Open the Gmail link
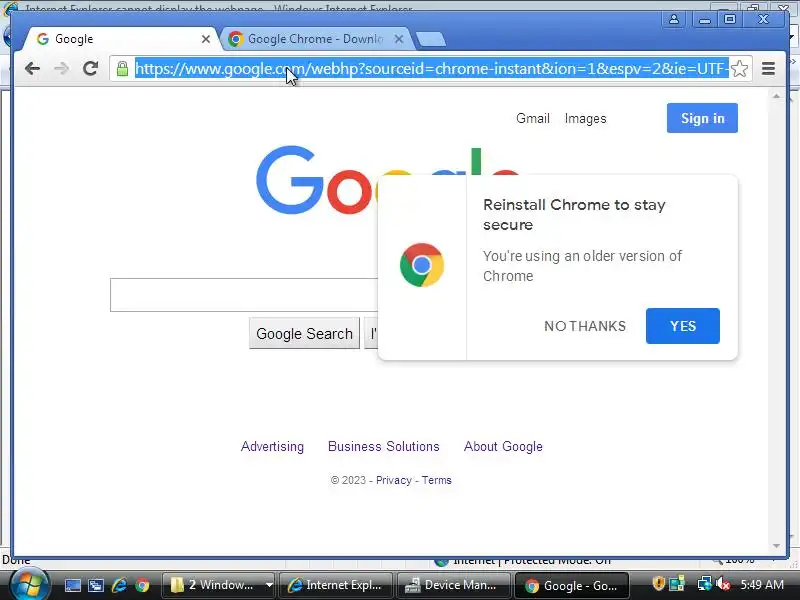The width and height of the screenshot is (800, 600). (533, 118)
